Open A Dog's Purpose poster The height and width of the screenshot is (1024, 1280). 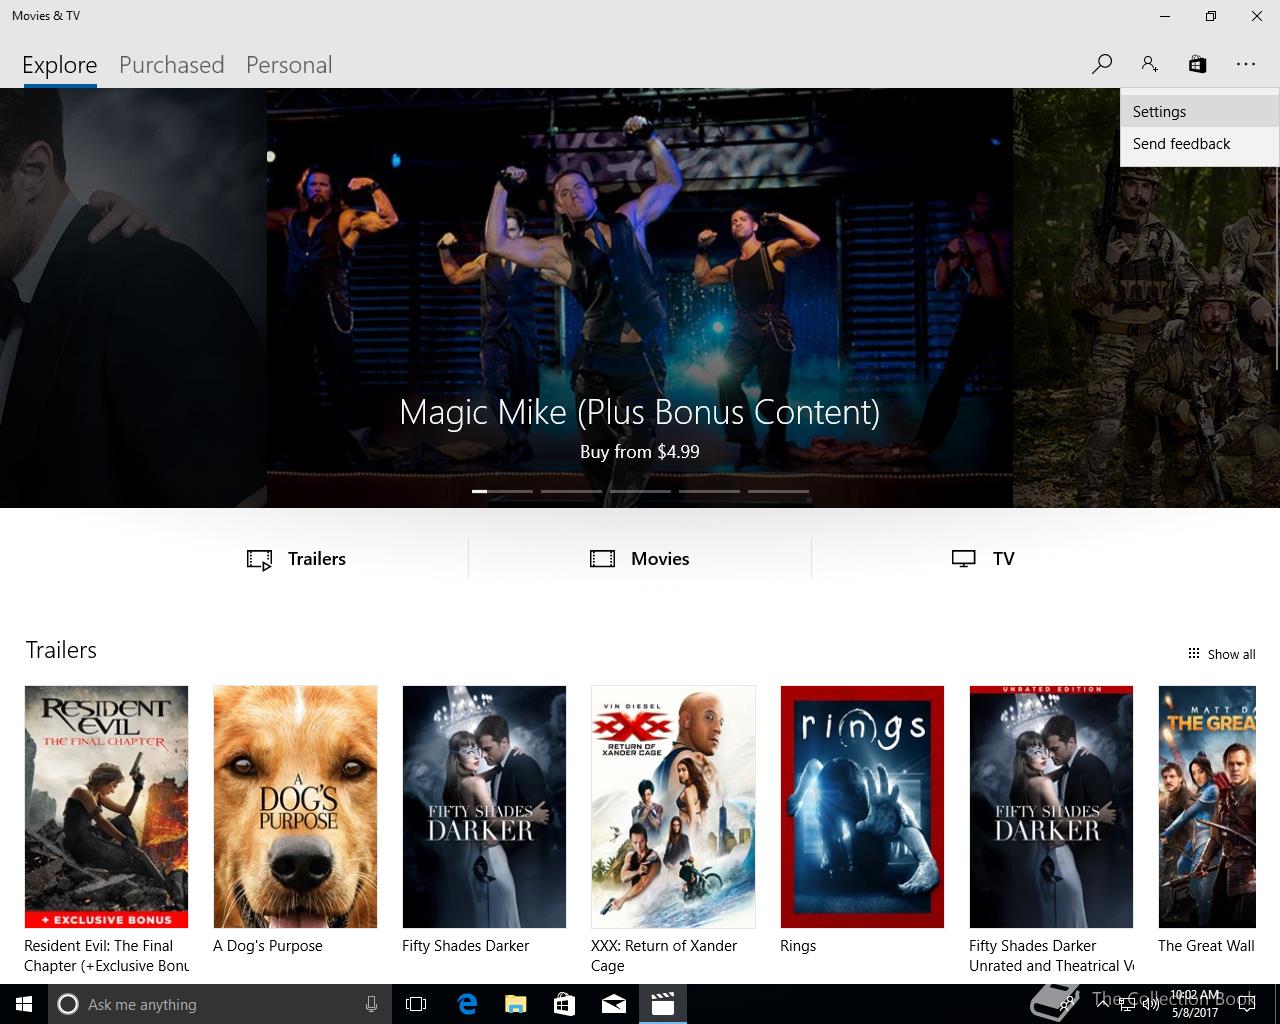point(295,807)
